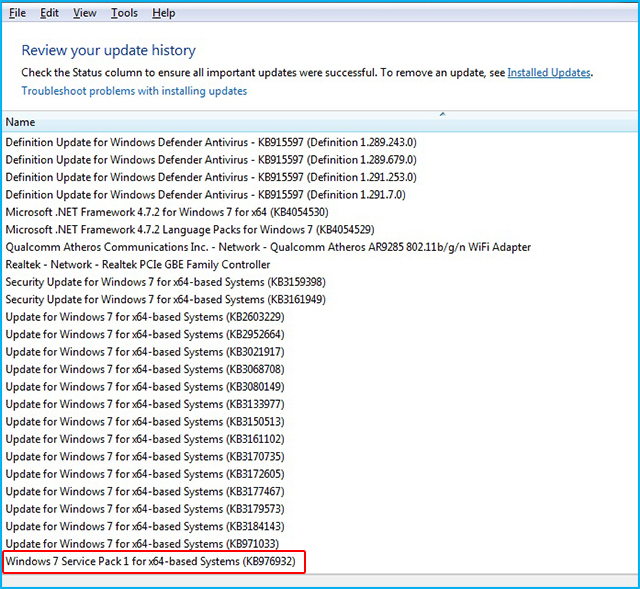Select Security Update KB3161949 row
The width and height of the screenshot is (640, 589).
point(165,300)
